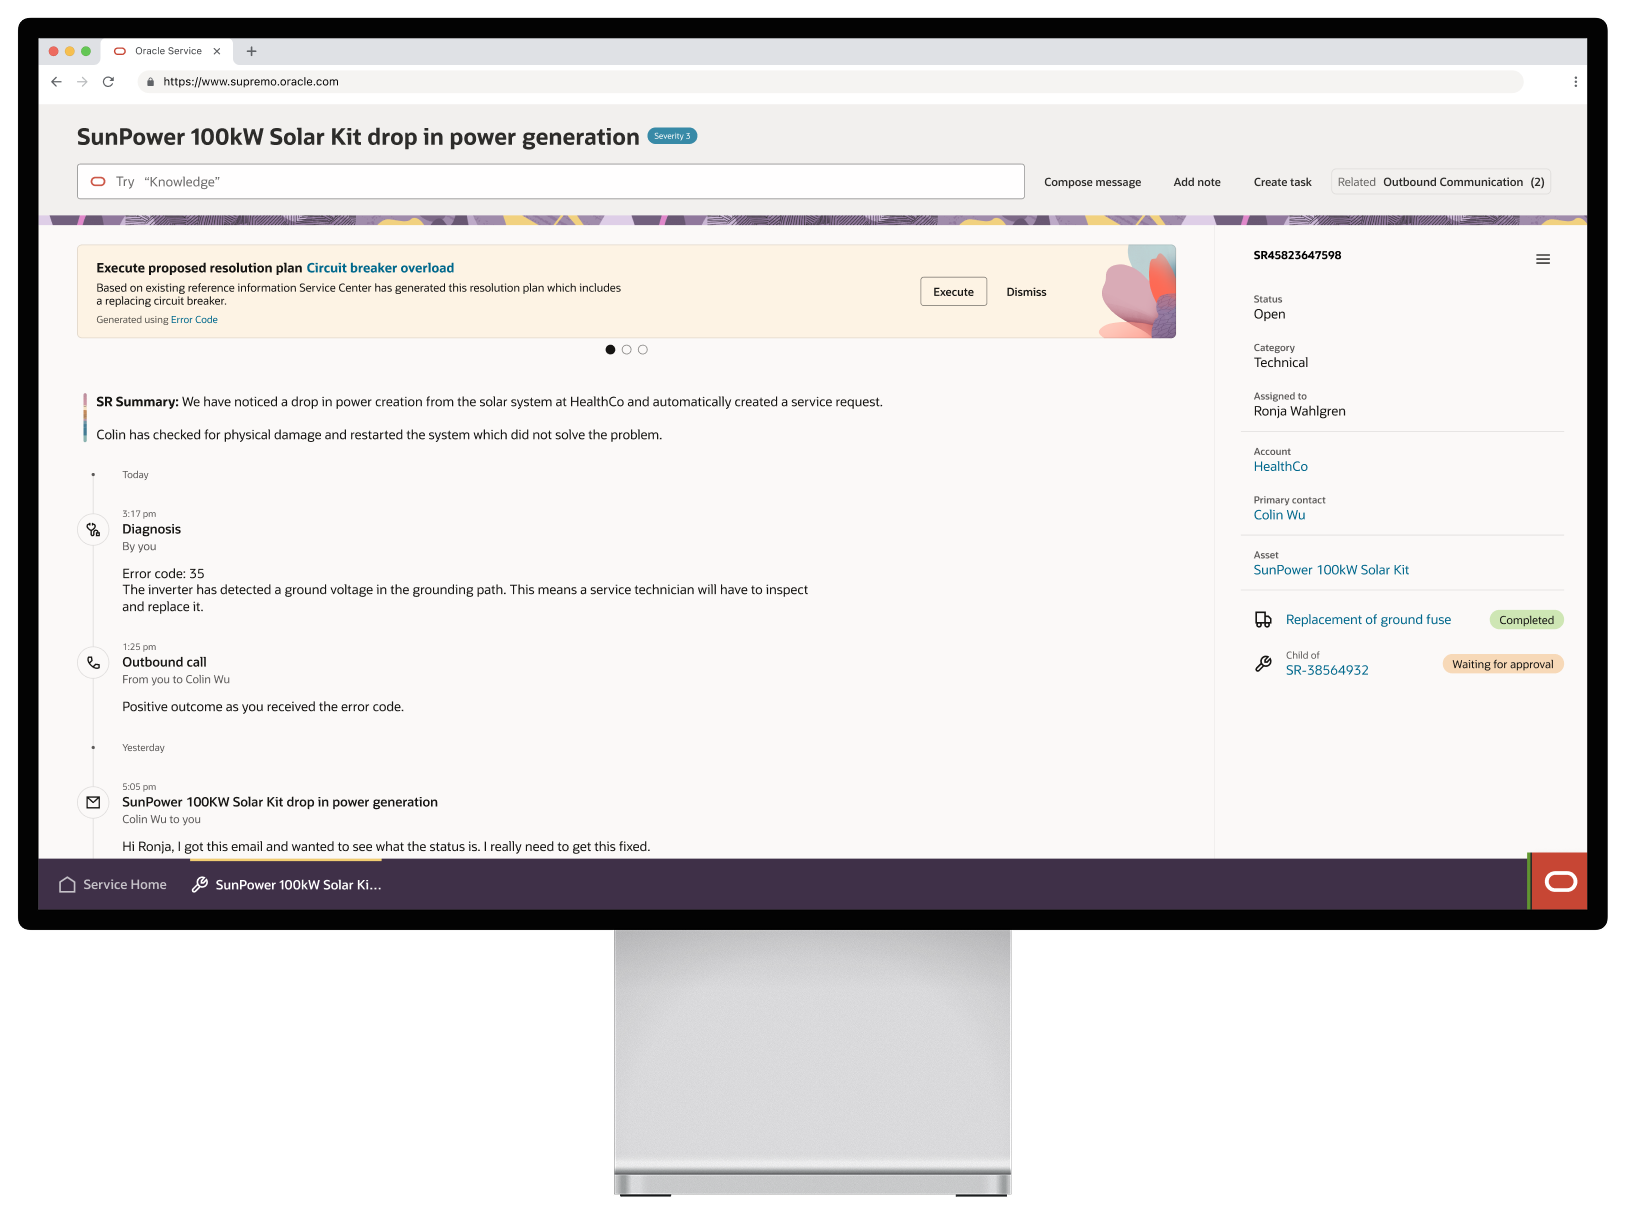Viewport: 1626px width, 1226px height.
Task: Click Add note
Action: coord(1197,182)
